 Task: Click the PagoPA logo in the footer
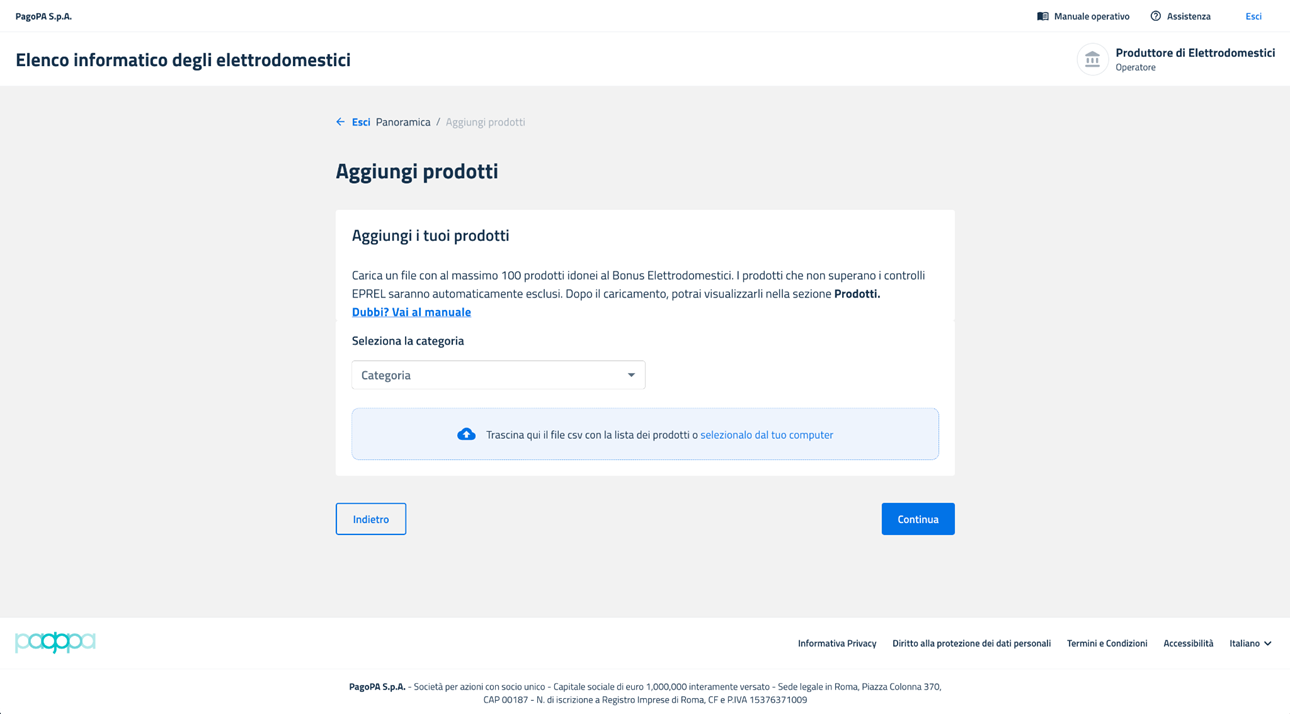[55, 642]
